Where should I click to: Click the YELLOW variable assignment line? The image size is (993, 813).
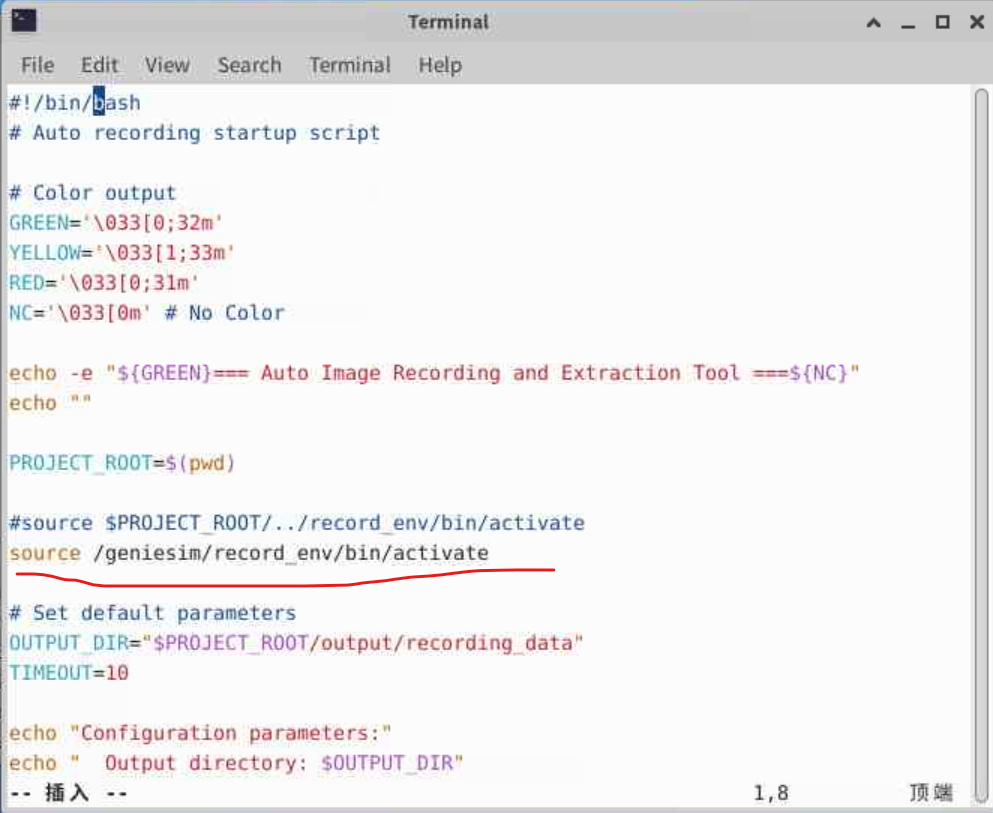[122, 253]
